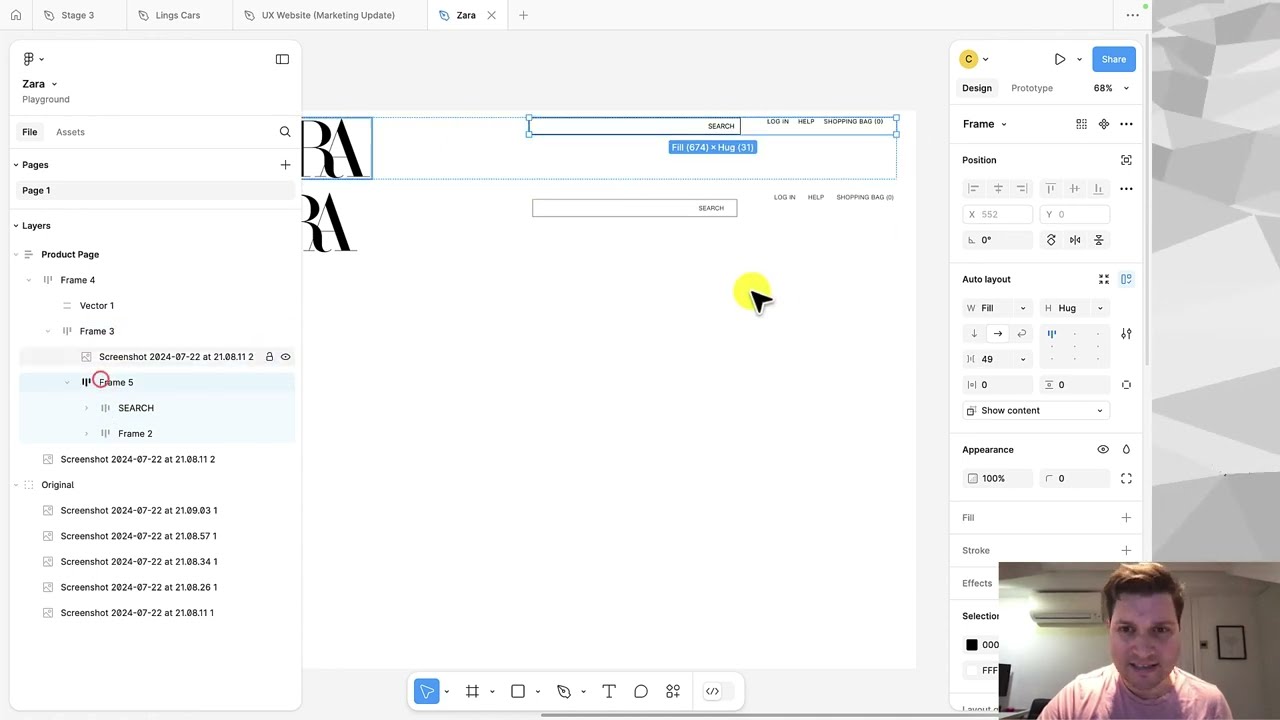The width and height of the screenshot is (1280, 720).
Task: Open a new file tab with plus
Action: click(x=523, y=15)
